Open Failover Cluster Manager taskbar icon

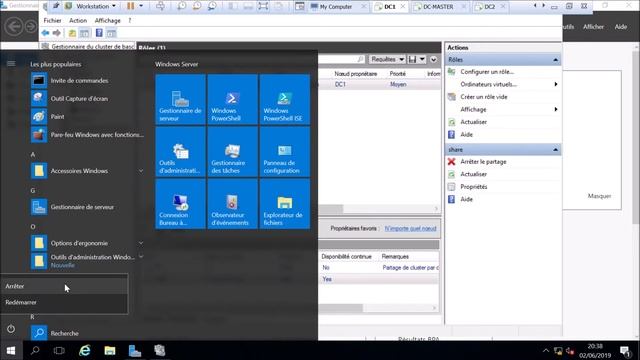pyautogui.click(x=160, y=351)
